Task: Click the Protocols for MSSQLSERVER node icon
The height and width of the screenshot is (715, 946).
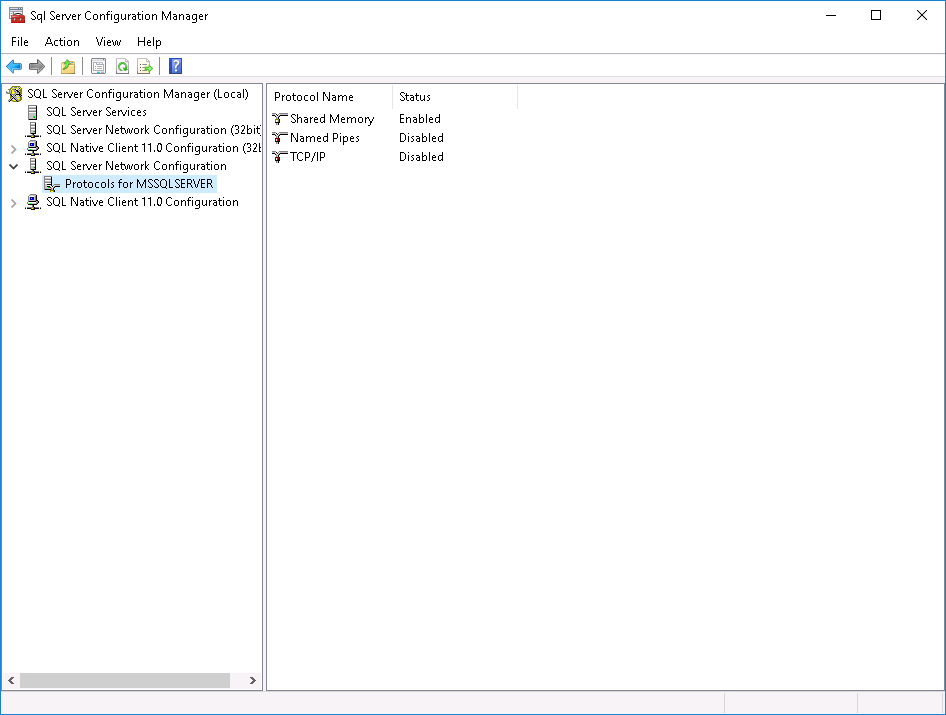Action: tap(52, 184)
